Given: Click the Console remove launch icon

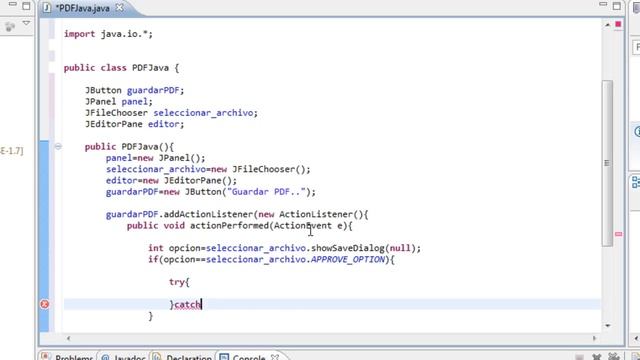Looking at the screenshot, I should [596, 357].
